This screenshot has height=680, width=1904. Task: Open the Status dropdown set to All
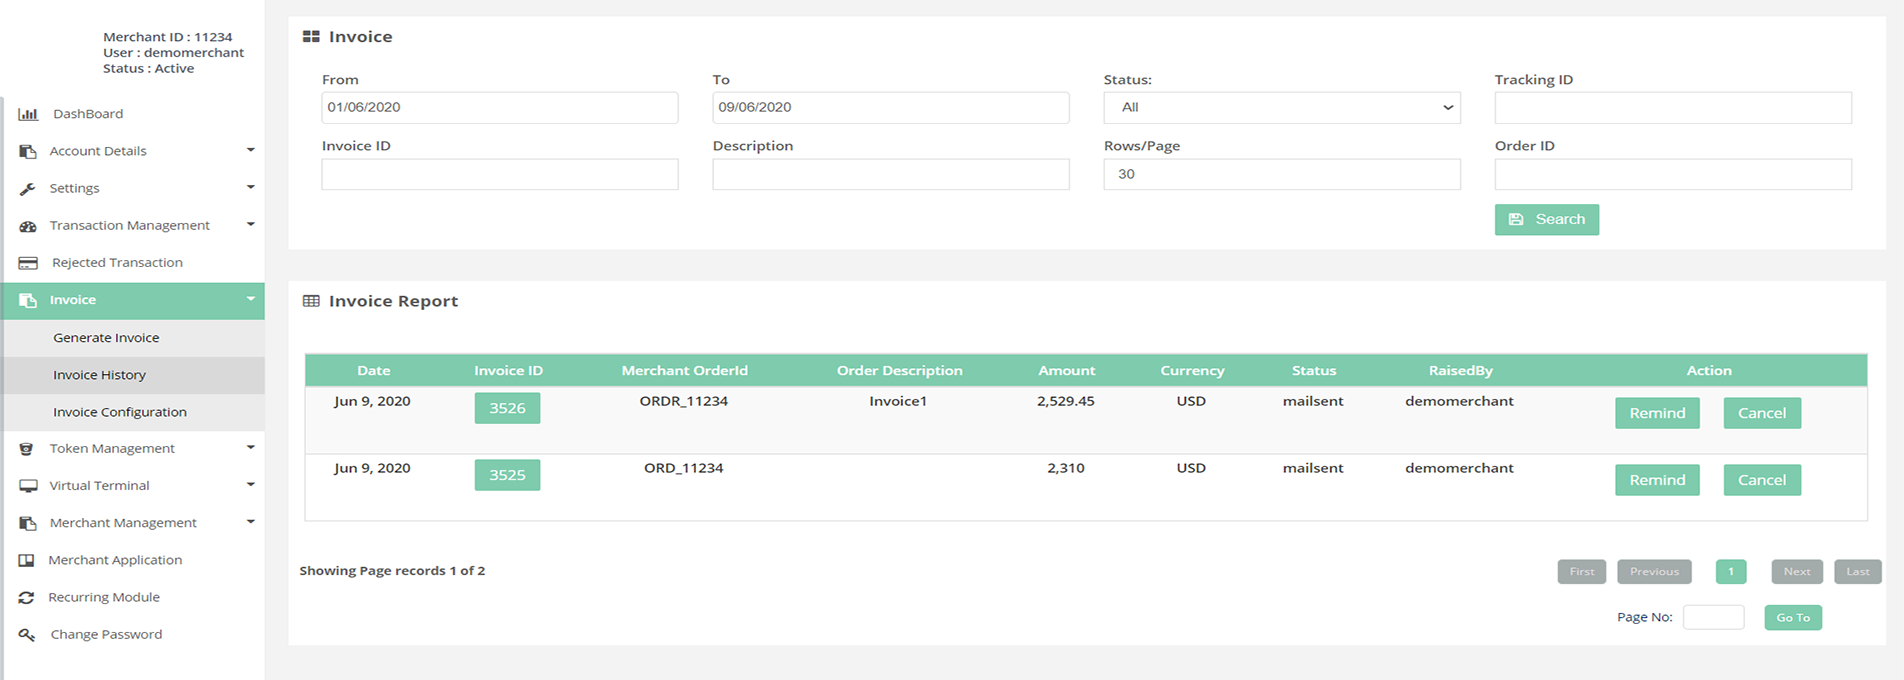[1281, 108]
